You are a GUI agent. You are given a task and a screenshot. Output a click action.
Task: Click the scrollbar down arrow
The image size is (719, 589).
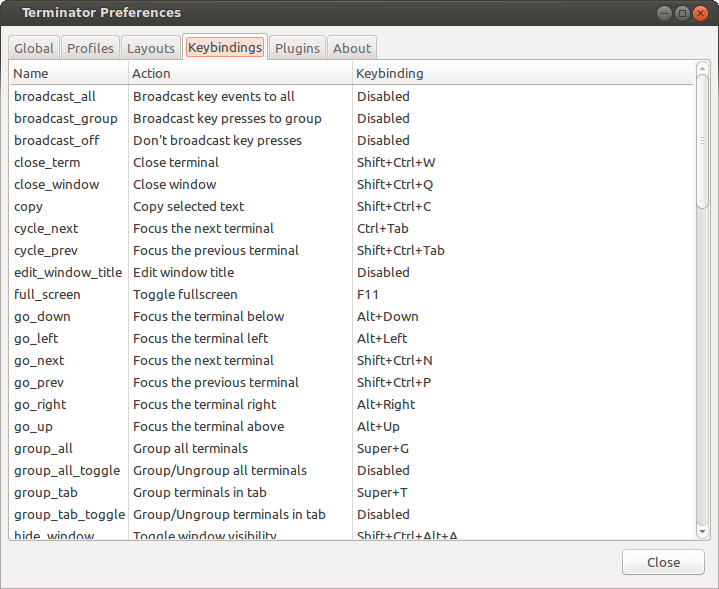[x=702, y=532]
